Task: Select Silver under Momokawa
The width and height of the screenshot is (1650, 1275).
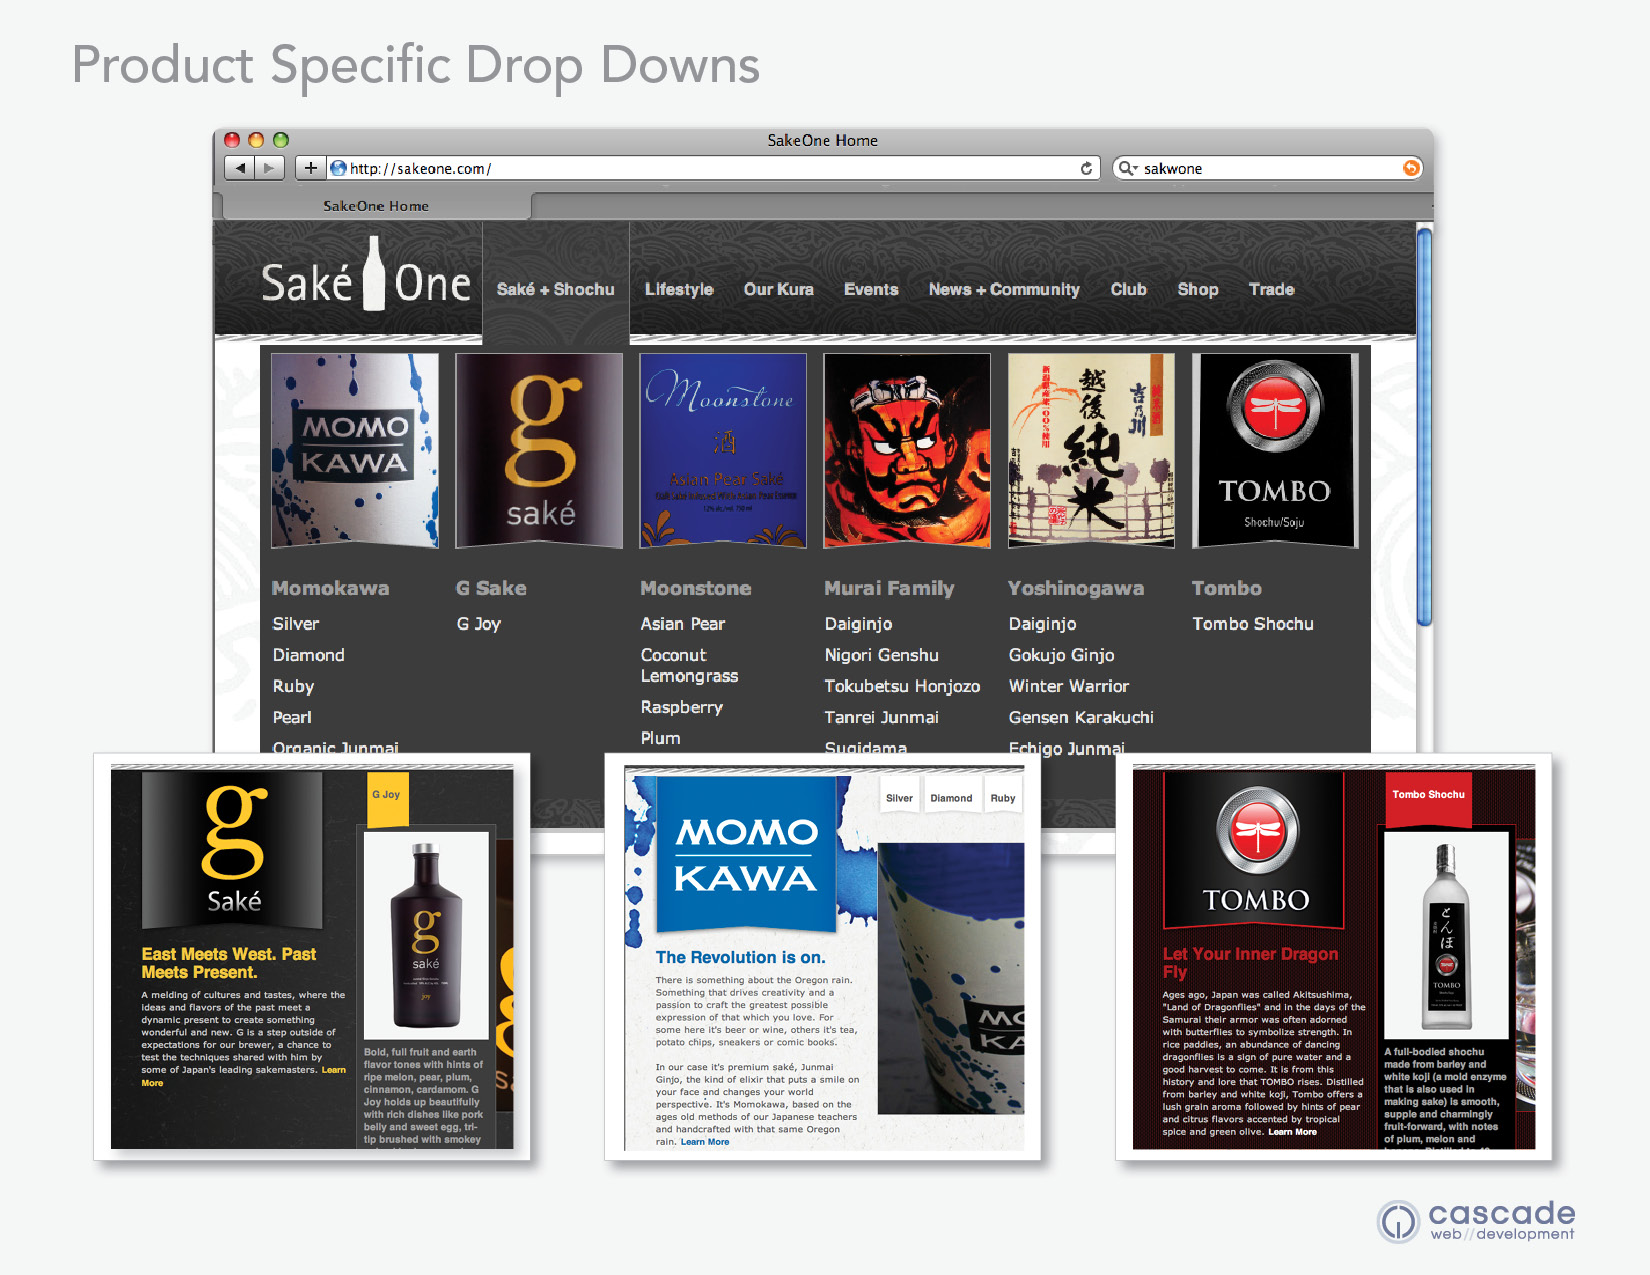Action: [296, 624]
